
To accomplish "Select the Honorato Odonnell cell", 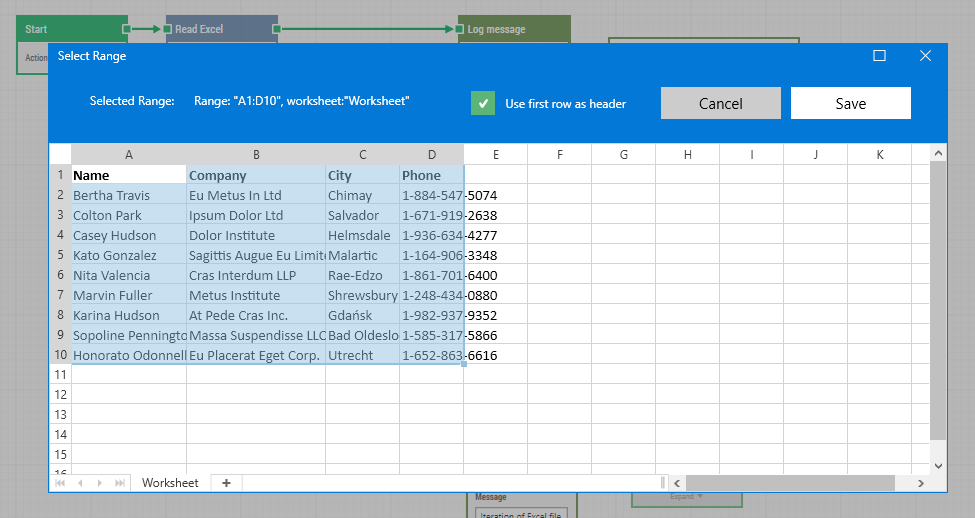I will [x=129, y=355].
